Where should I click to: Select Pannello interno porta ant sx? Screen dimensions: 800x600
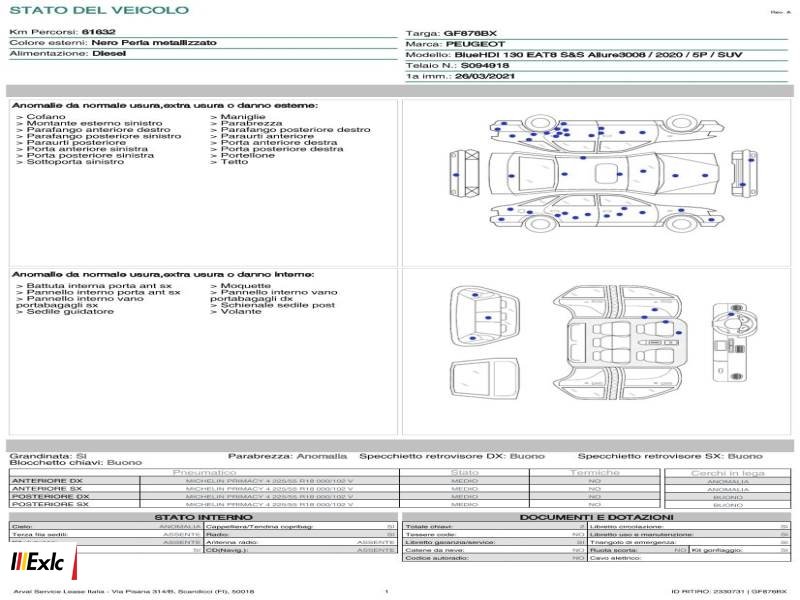[x=98, y=292]
